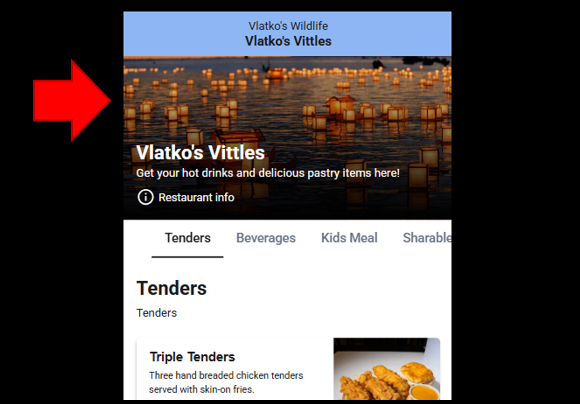Click the light blue header bar
The height and width of the screenshot is (404, 580).
click(x=287, y=34)
